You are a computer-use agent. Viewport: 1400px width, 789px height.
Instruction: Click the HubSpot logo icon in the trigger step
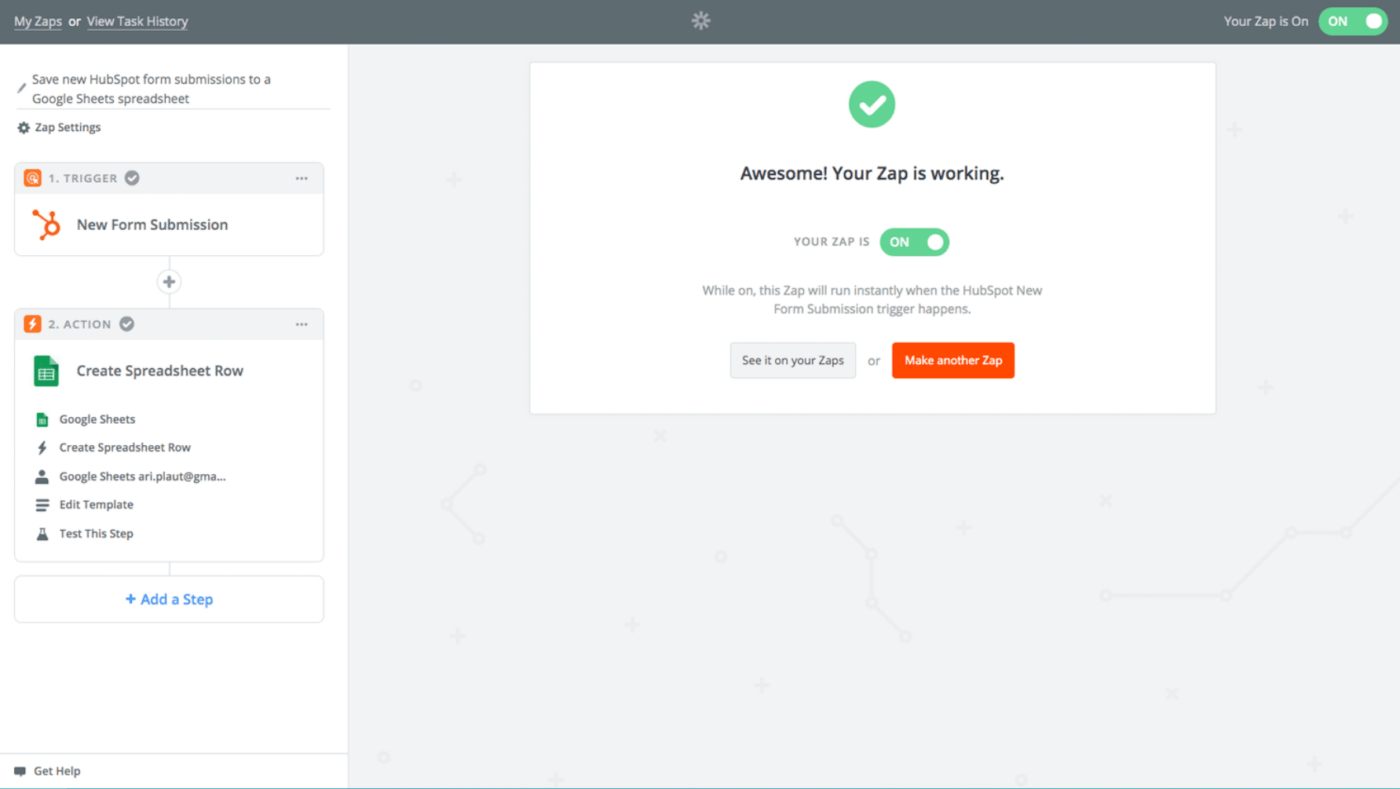coord(46,225)
